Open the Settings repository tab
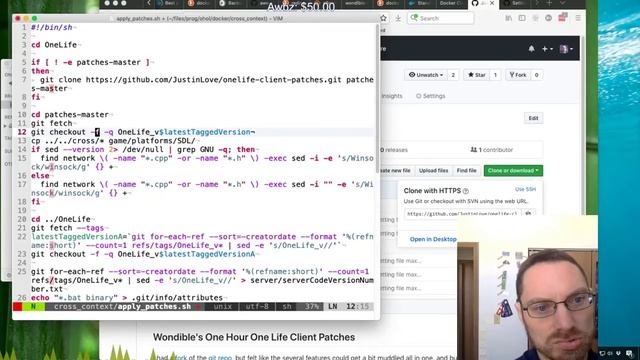The width and height of the screenshot is (640, 360). coord(431,96)
